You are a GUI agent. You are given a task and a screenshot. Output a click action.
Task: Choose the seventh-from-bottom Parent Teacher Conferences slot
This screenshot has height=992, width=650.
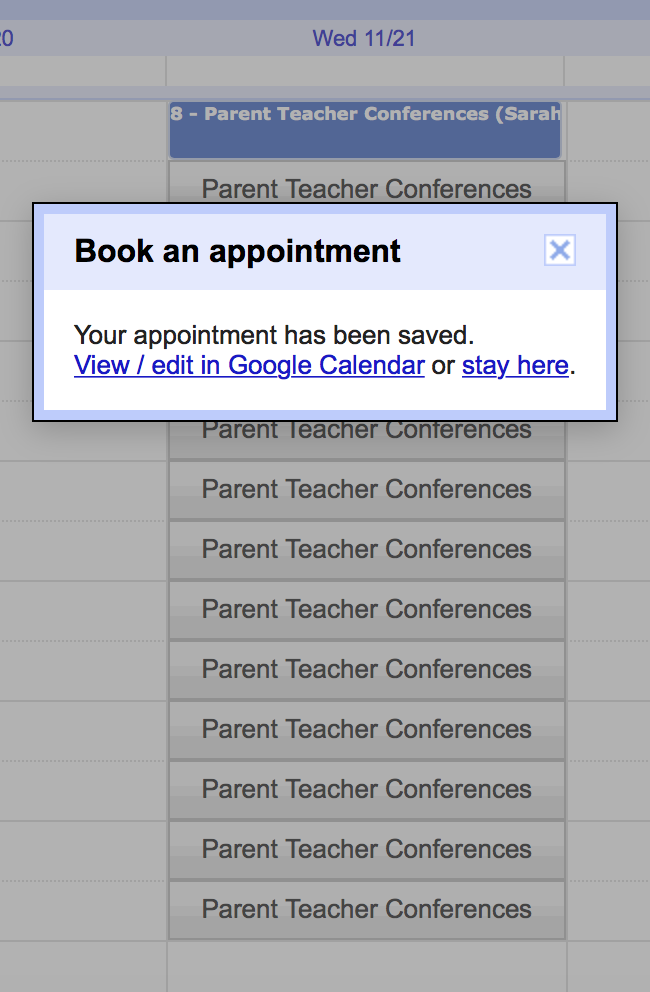click(366, 549)
